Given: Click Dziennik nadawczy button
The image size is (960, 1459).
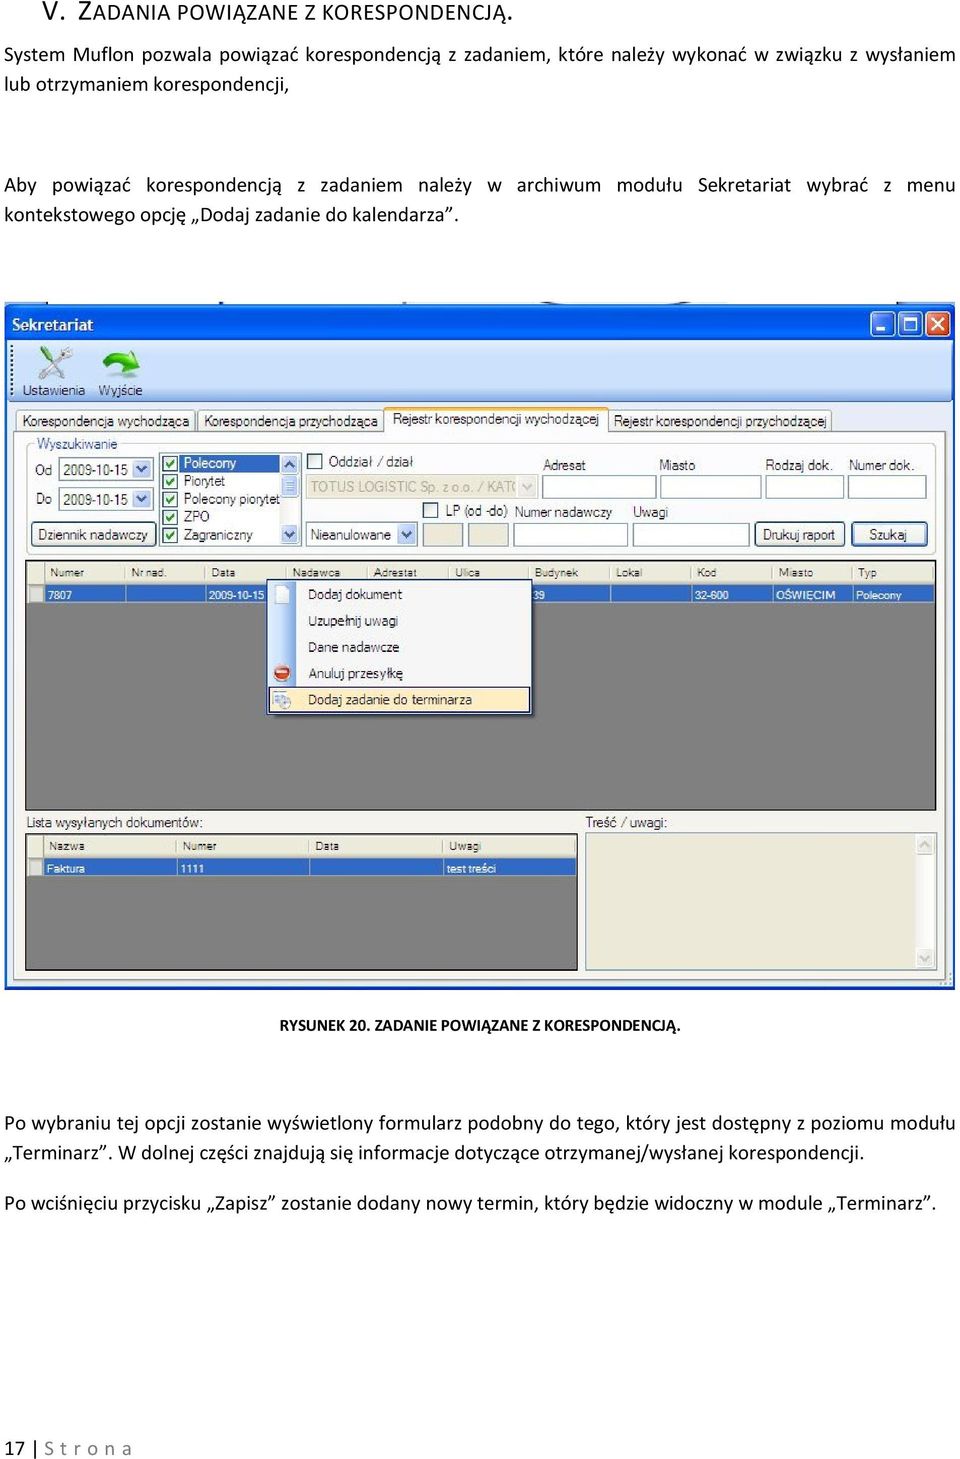Looking at the screenshot, I should (93, 535).
